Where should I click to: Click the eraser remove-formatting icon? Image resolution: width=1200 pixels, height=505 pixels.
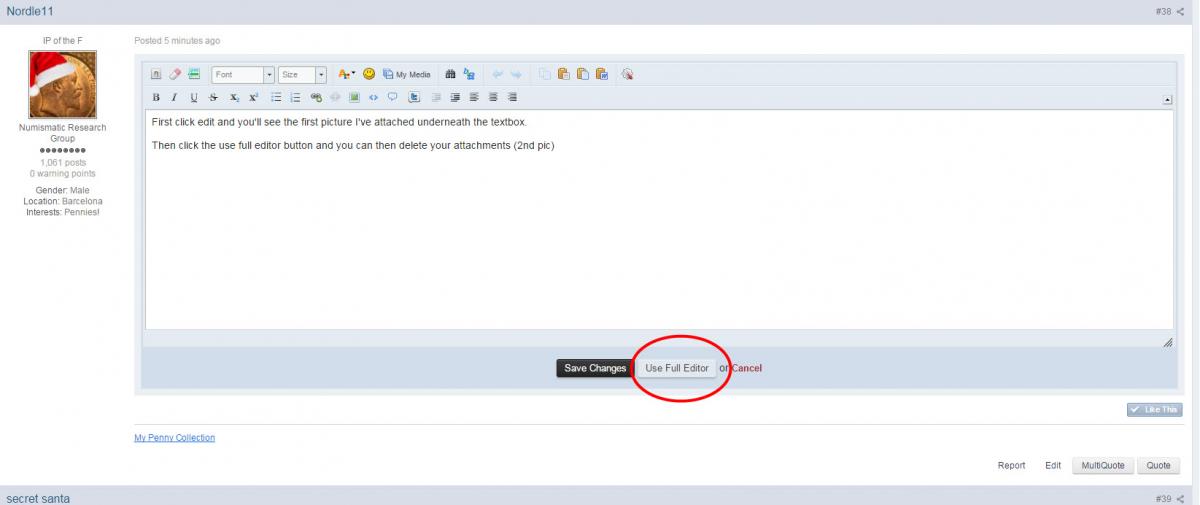click(x=174, y=74)
